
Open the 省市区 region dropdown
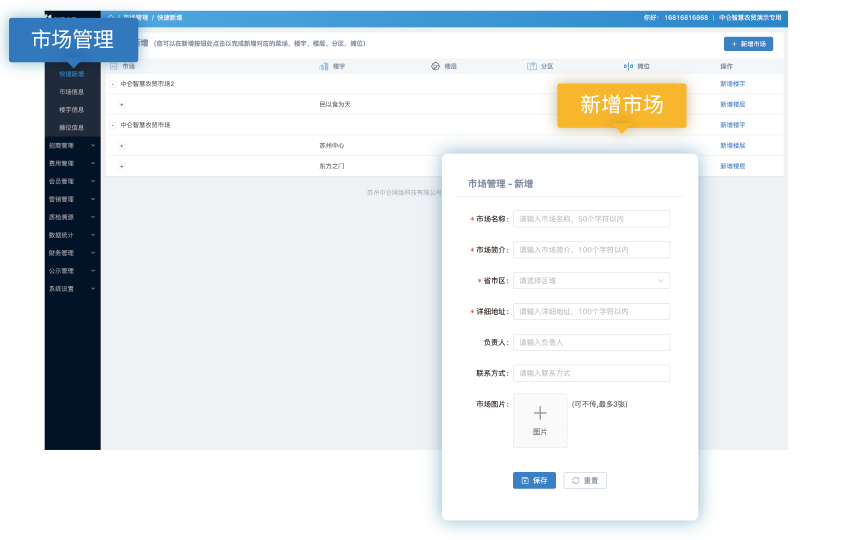point(591,281)
